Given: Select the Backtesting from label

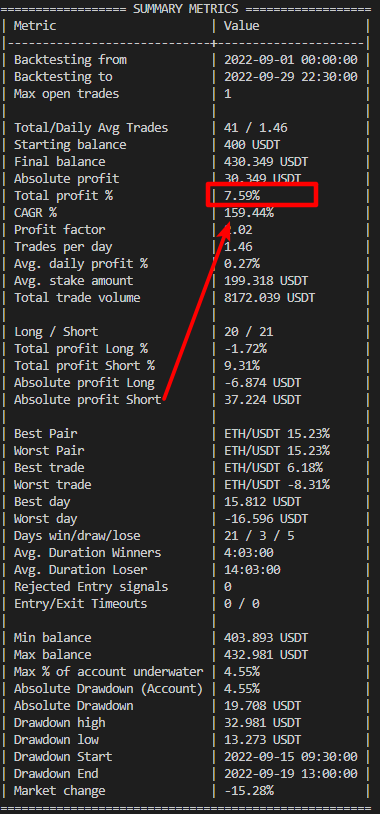Looking at the screenshot, I should [70, 60].
